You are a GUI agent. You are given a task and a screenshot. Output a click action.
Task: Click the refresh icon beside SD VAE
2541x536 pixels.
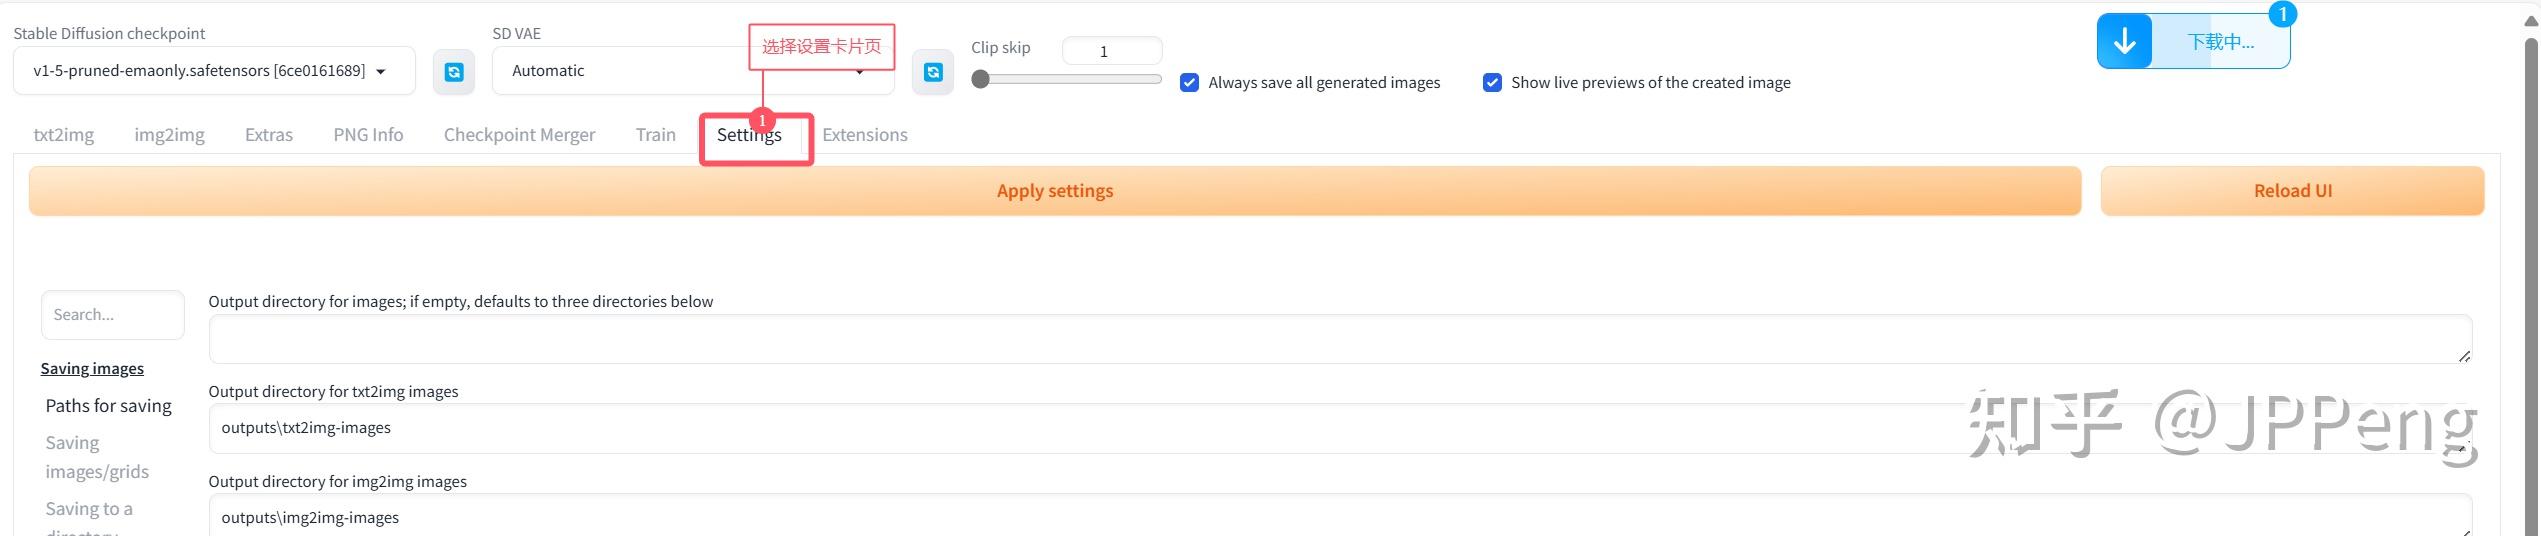933,72
